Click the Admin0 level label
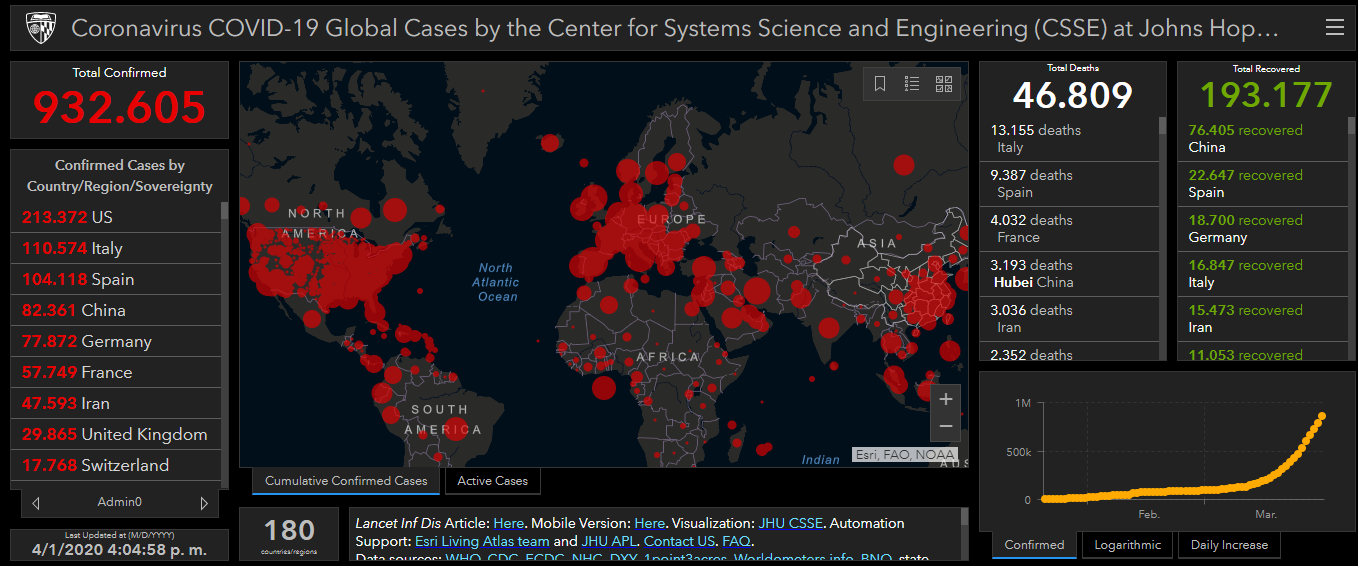Viewport: 1358px width, 566px height. pyautogui.click(x=120, y=502)
